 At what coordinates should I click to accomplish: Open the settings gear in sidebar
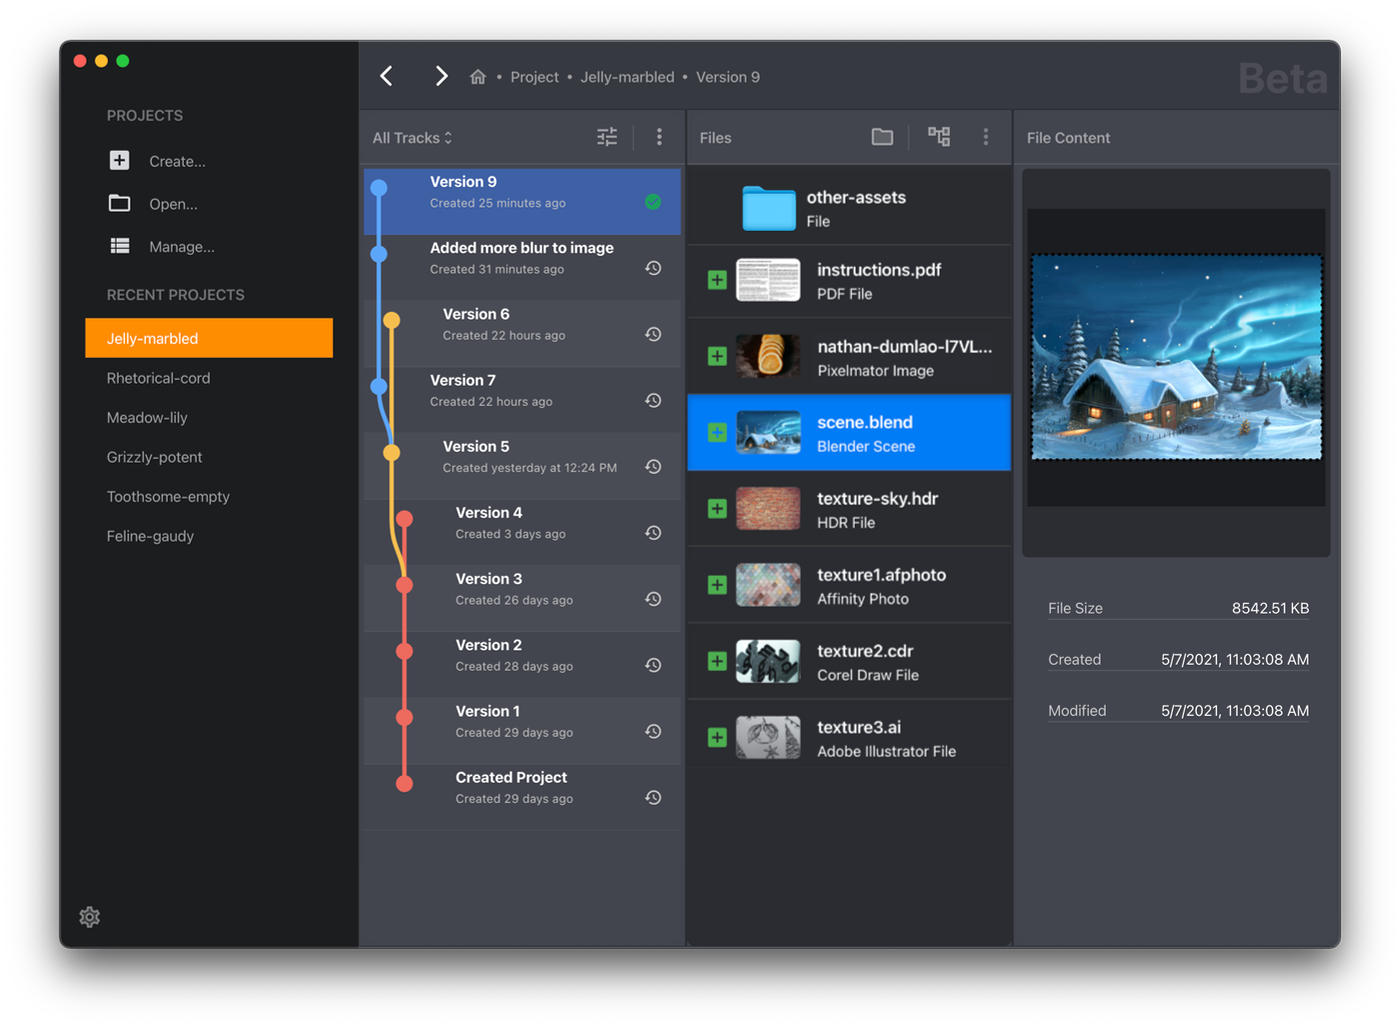pyautogui.click(x=89, y=917)
